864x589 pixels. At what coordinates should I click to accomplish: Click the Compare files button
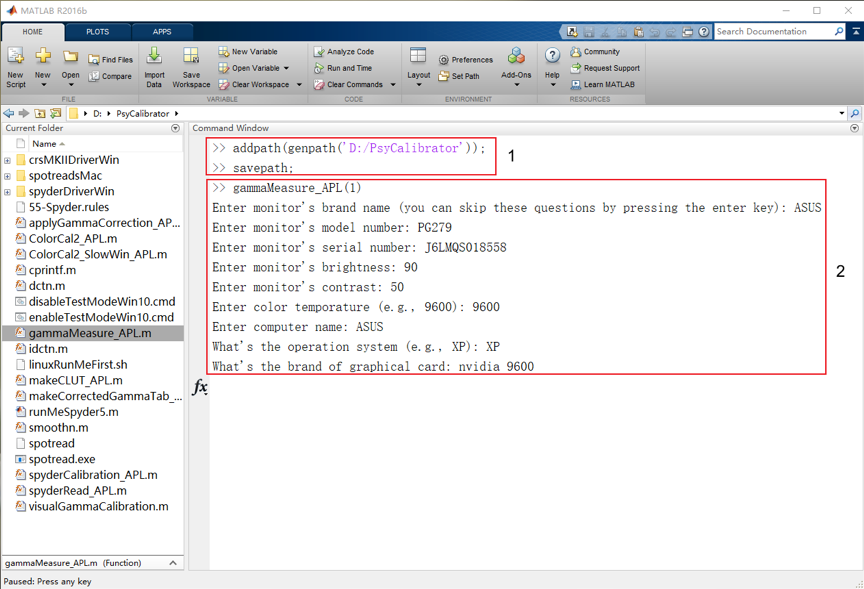tap(110, 76)
